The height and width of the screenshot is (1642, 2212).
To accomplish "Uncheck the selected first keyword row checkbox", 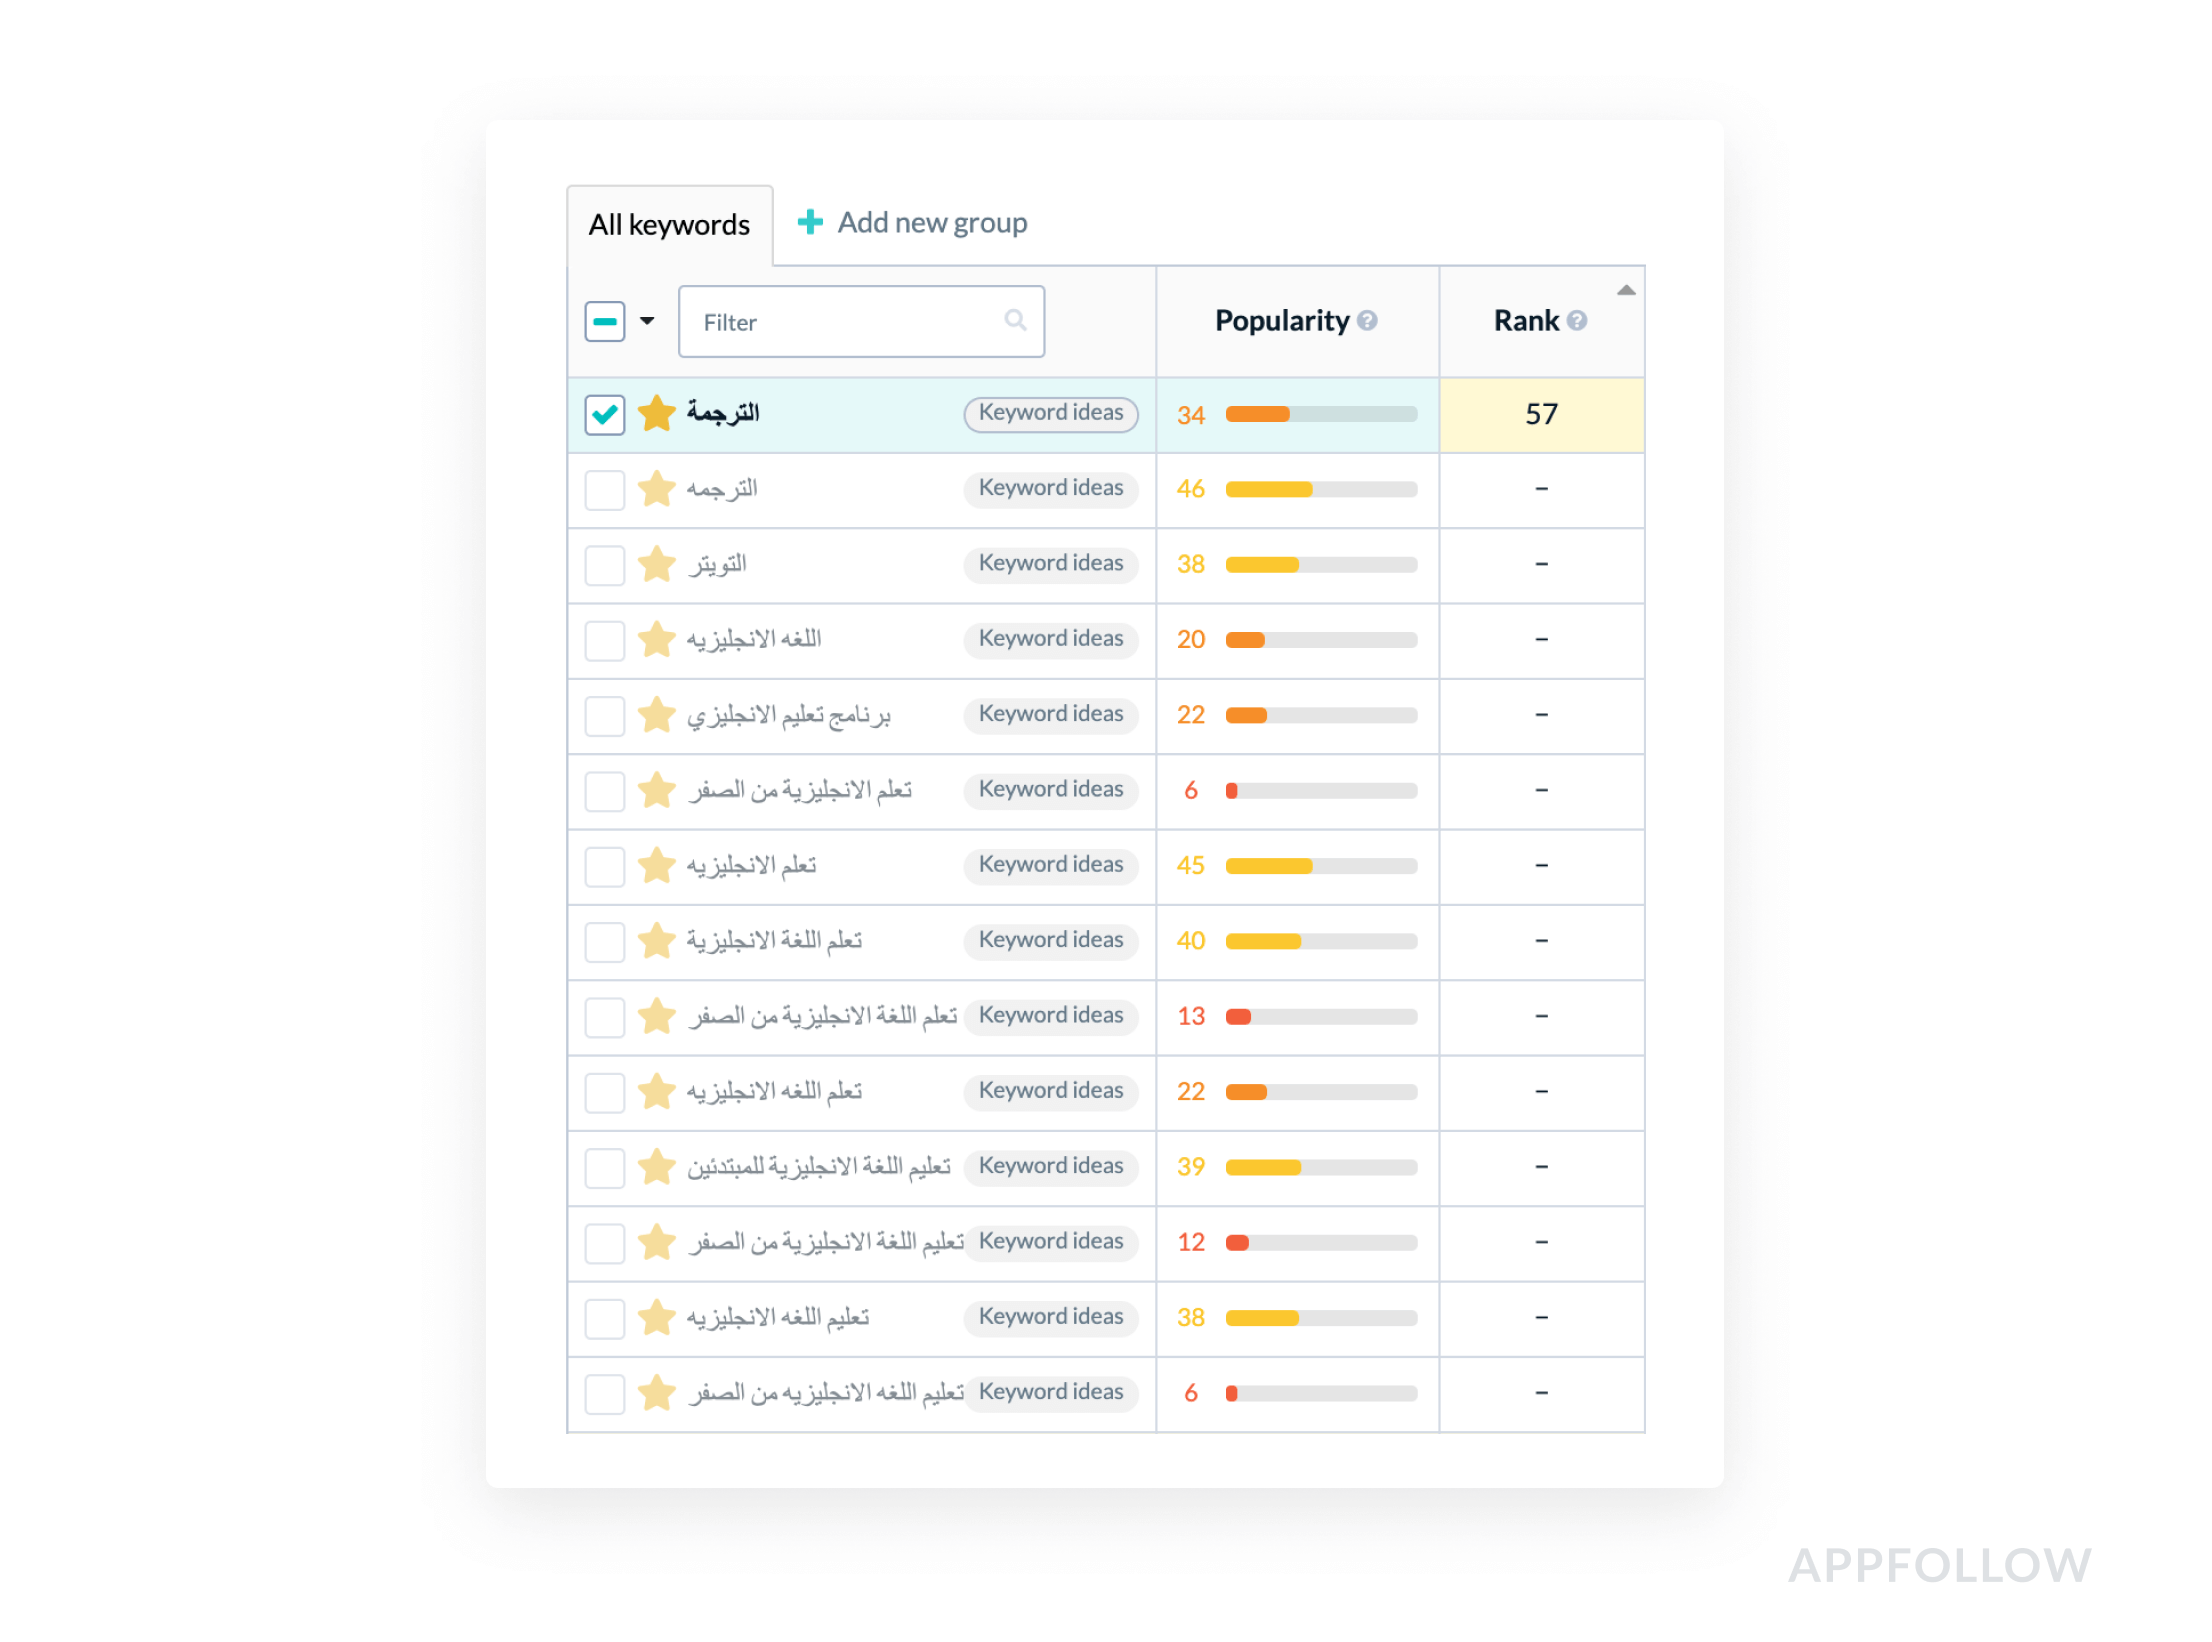I will point(605,414).
